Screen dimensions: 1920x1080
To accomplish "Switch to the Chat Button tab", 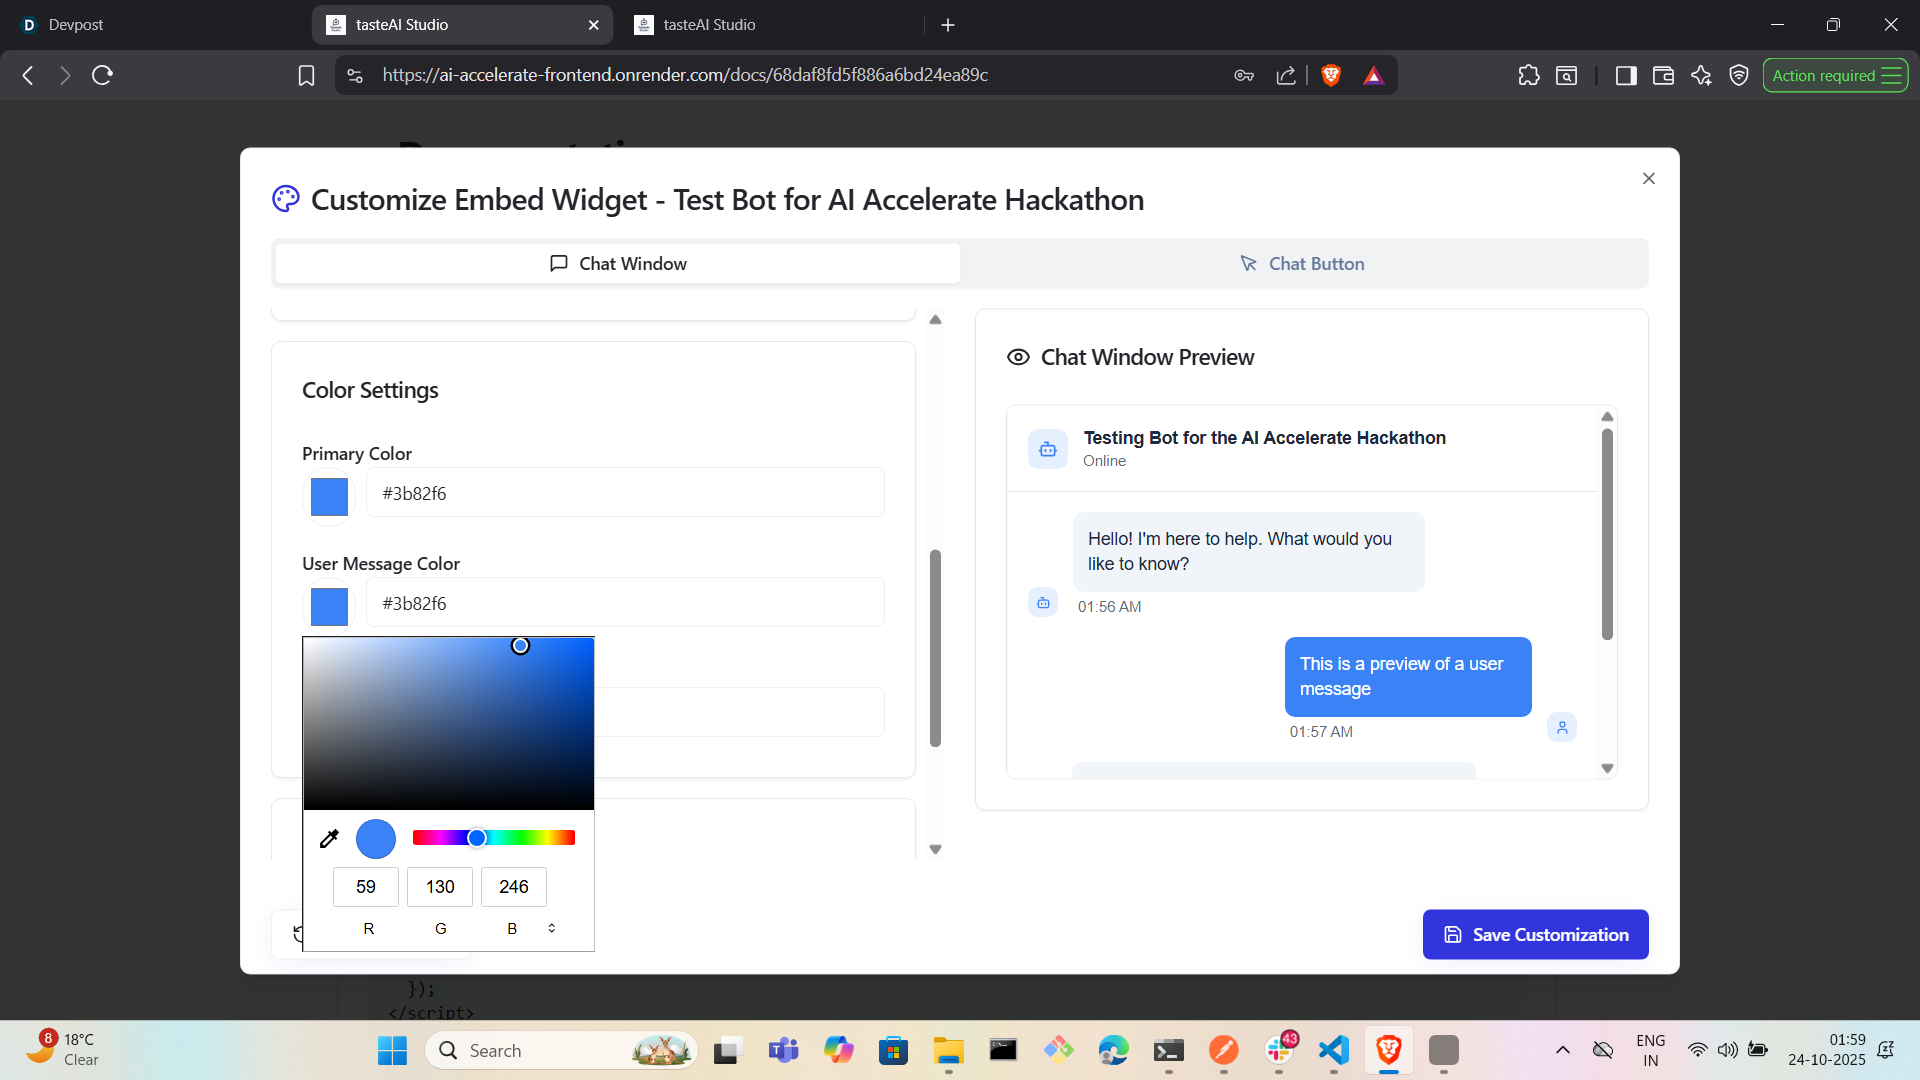I will click(x=1303, y=264).
